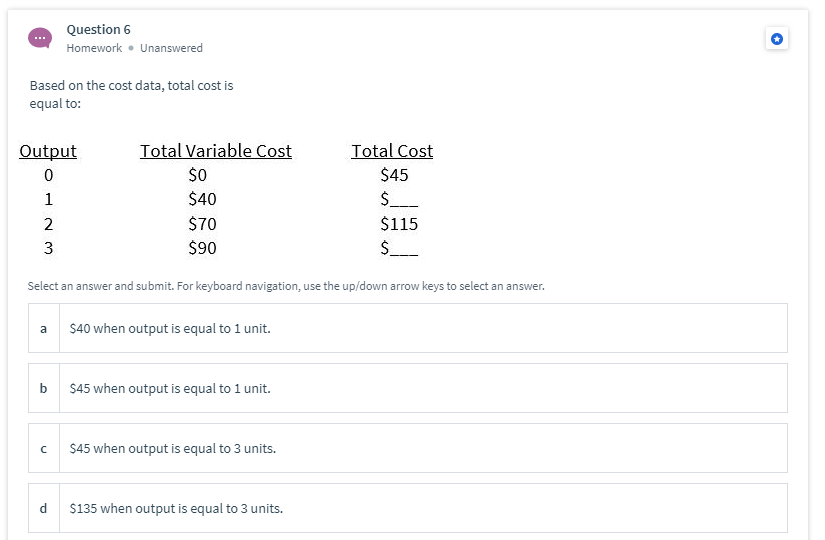Click the 'Total Cost' column header
825x540 pixels.
tap(392, 151)
